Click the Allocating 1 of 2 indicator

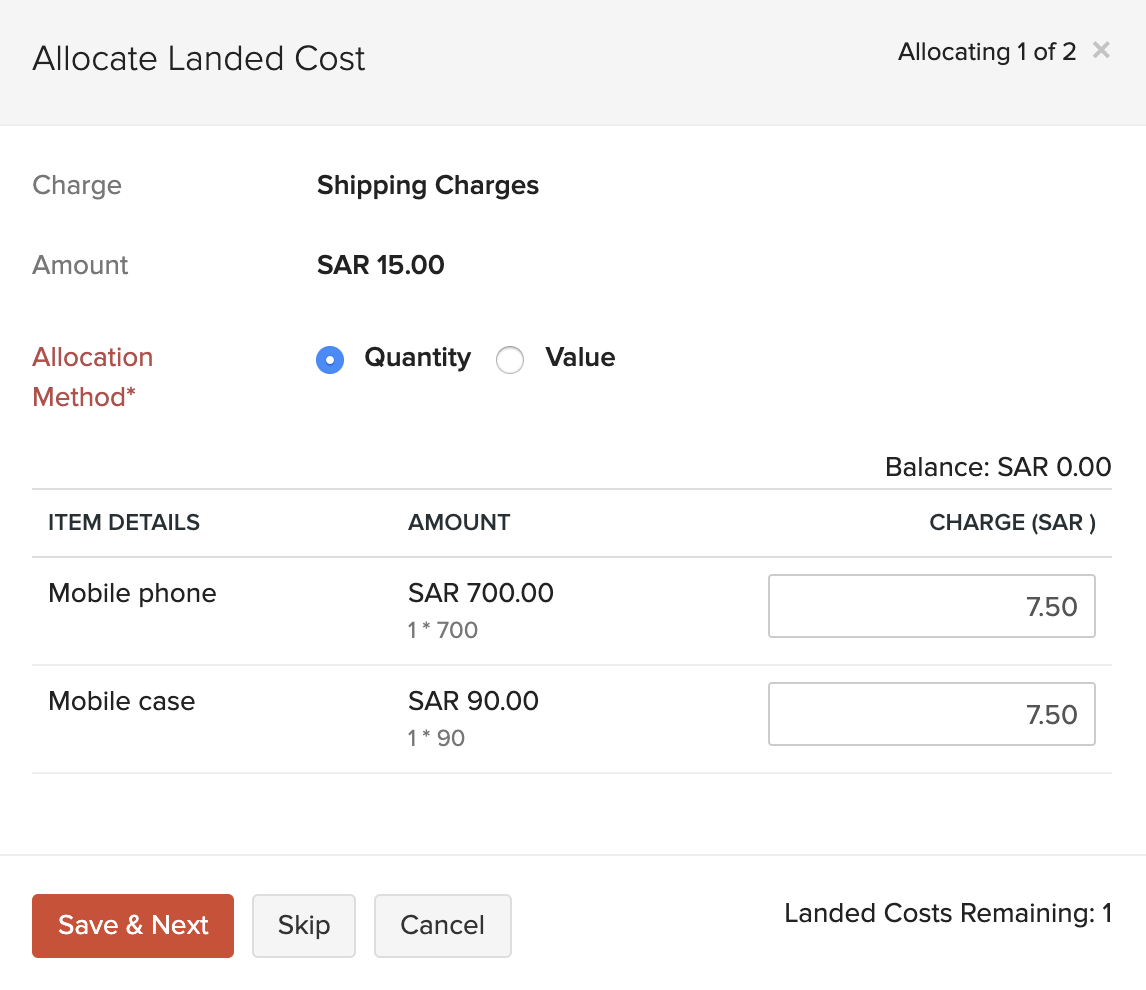click(x=986, y=51)
